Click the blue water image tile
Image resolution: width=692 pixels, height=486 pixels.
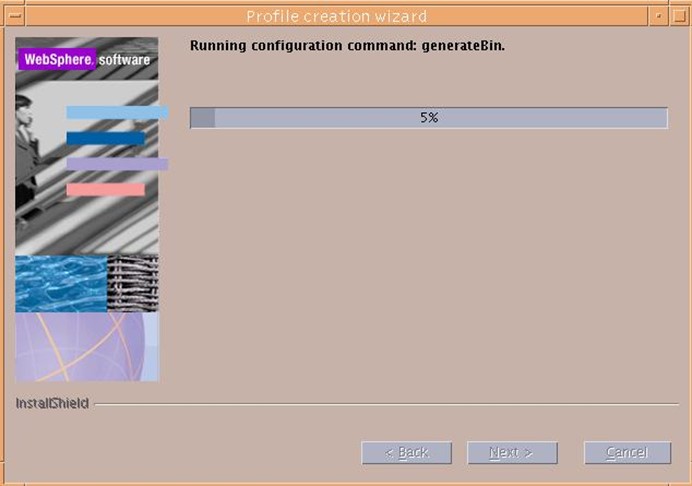tap(61, 283)
